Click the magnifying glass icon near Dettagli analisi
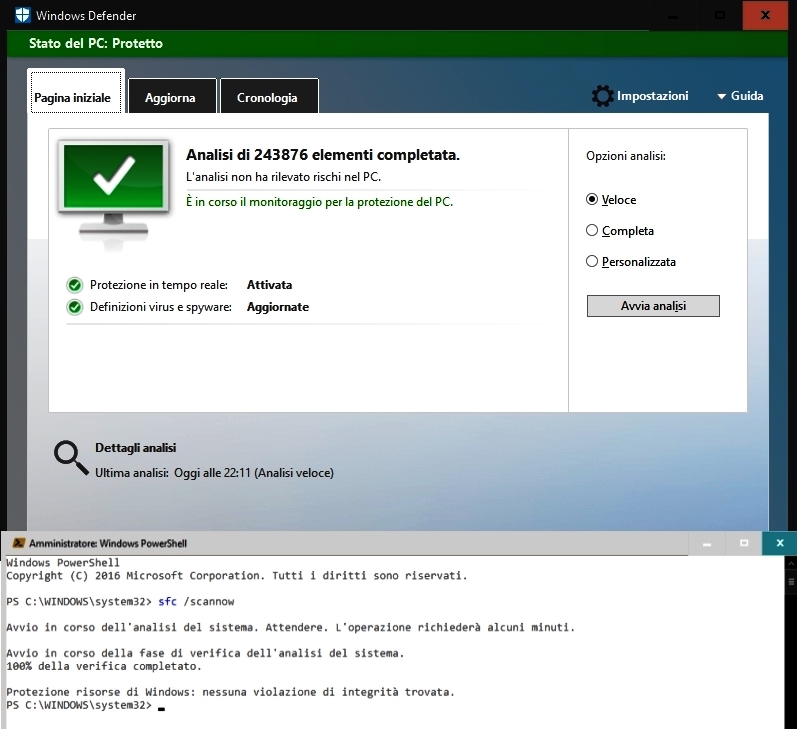The image size is (797, 729). (71, 458)
